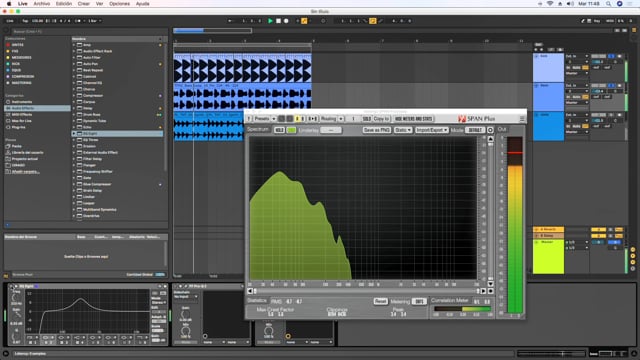Open the Edición menu

pos(64,4)
